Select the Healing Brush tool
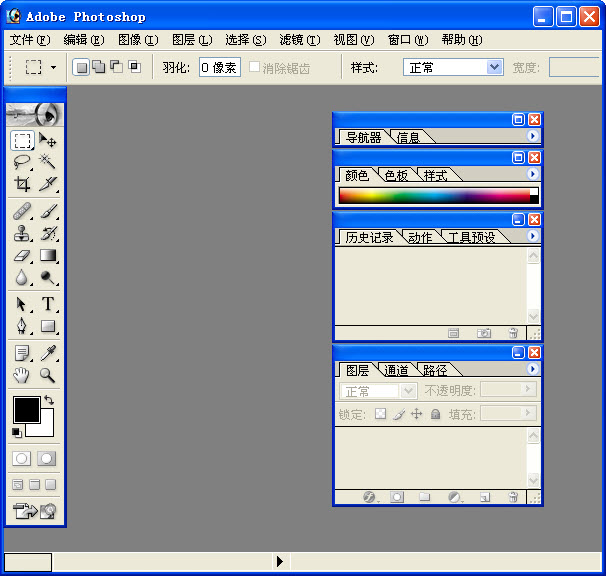 22,211
